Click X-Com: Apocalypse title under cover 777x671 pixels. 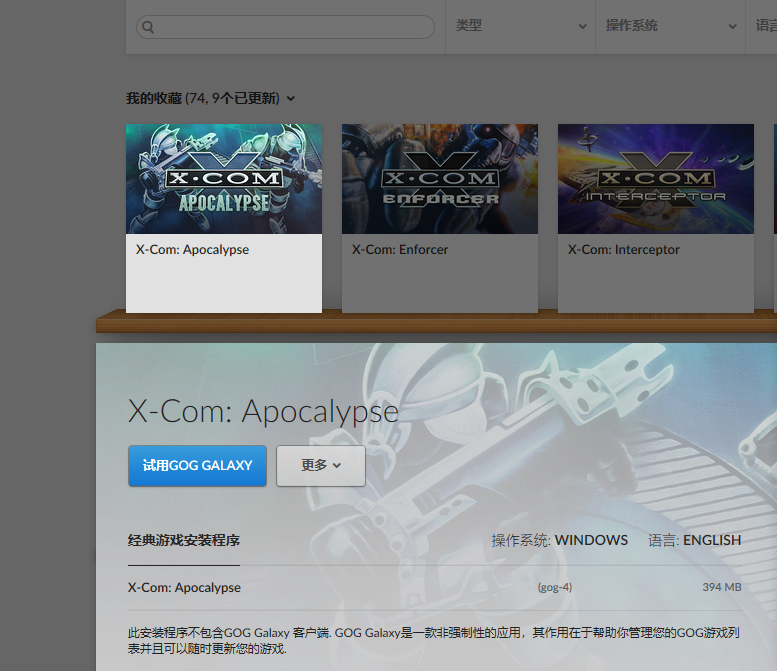point(192,249)
